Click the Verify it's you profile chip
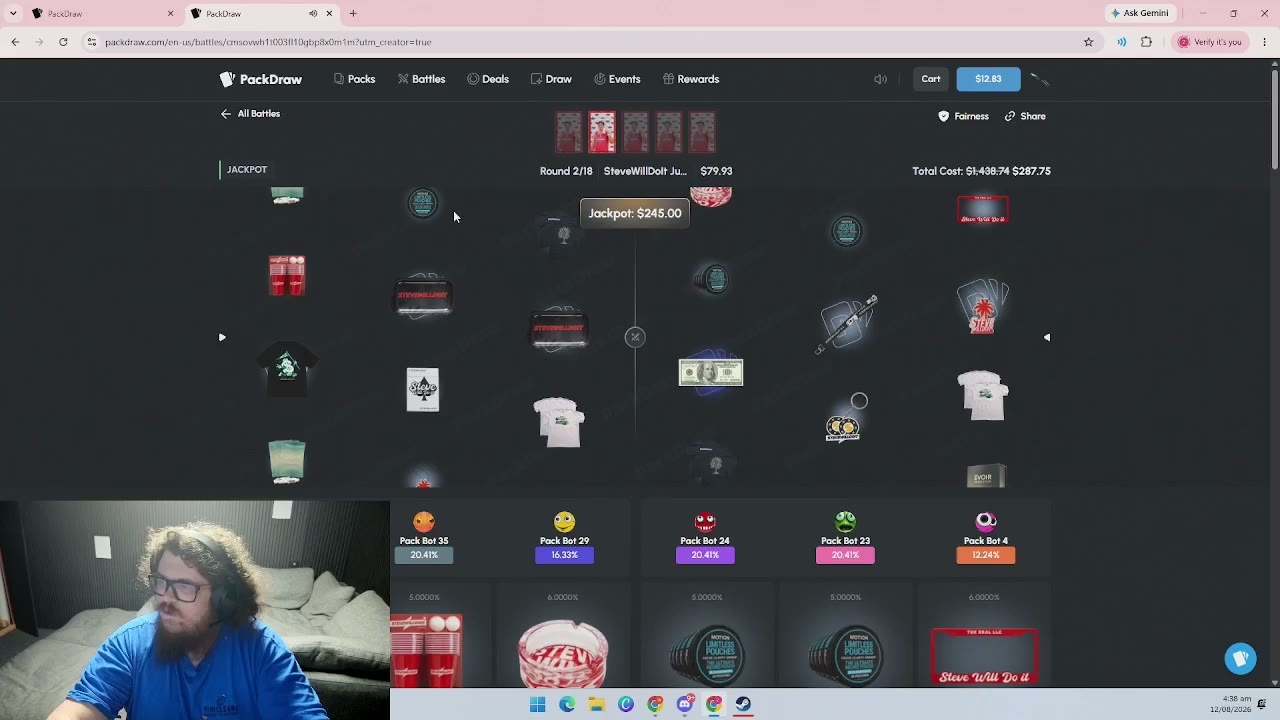1280x720 pixels. [1210, 42]
